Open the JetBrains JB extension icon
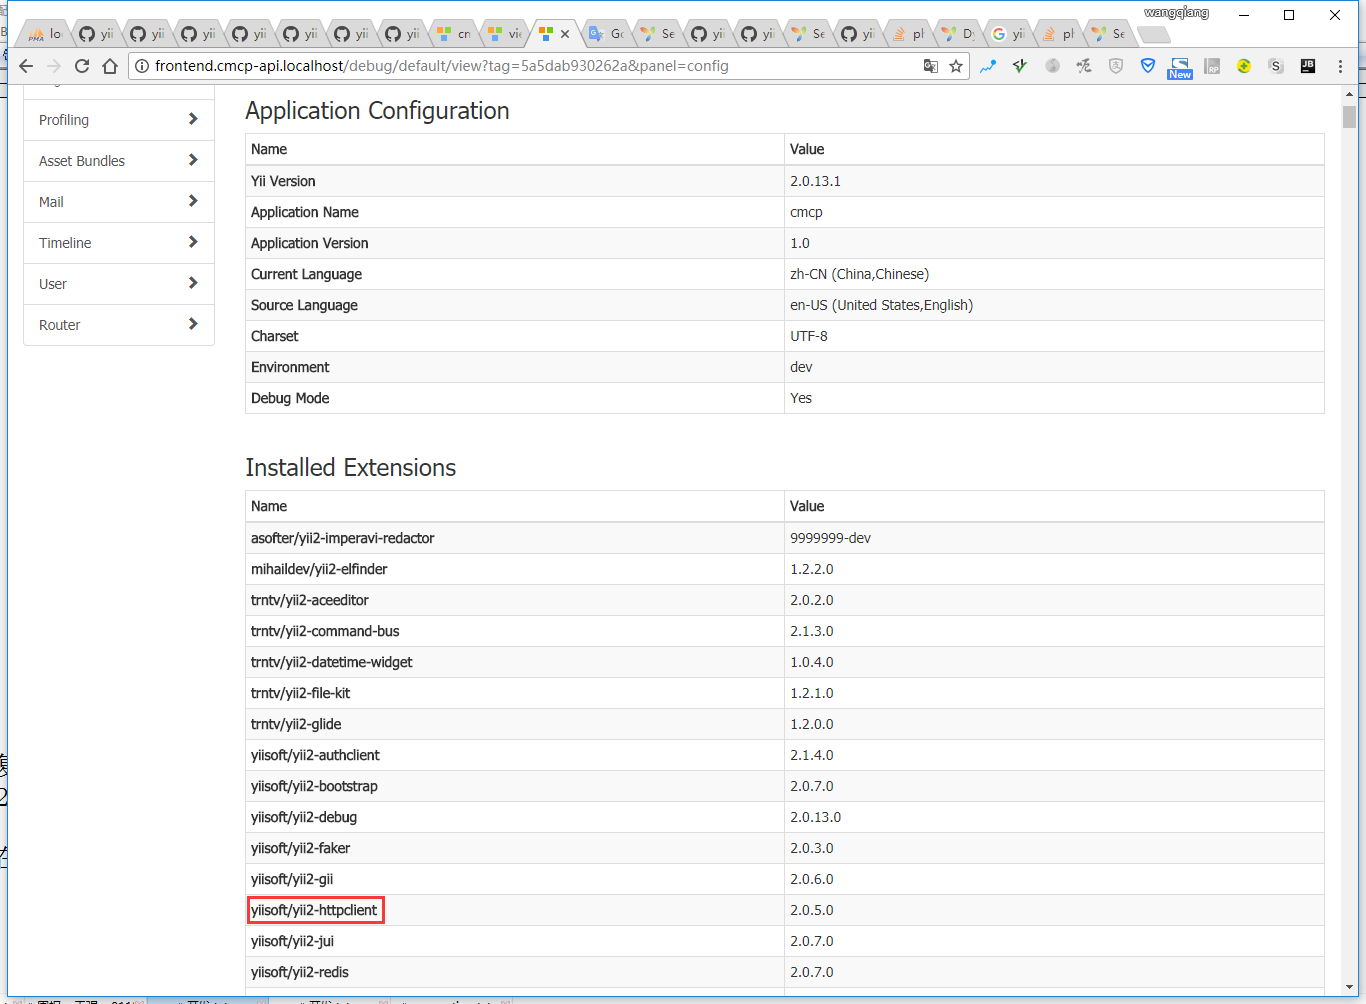This screenshot has width=1366, height=1004. point(1307,66)
